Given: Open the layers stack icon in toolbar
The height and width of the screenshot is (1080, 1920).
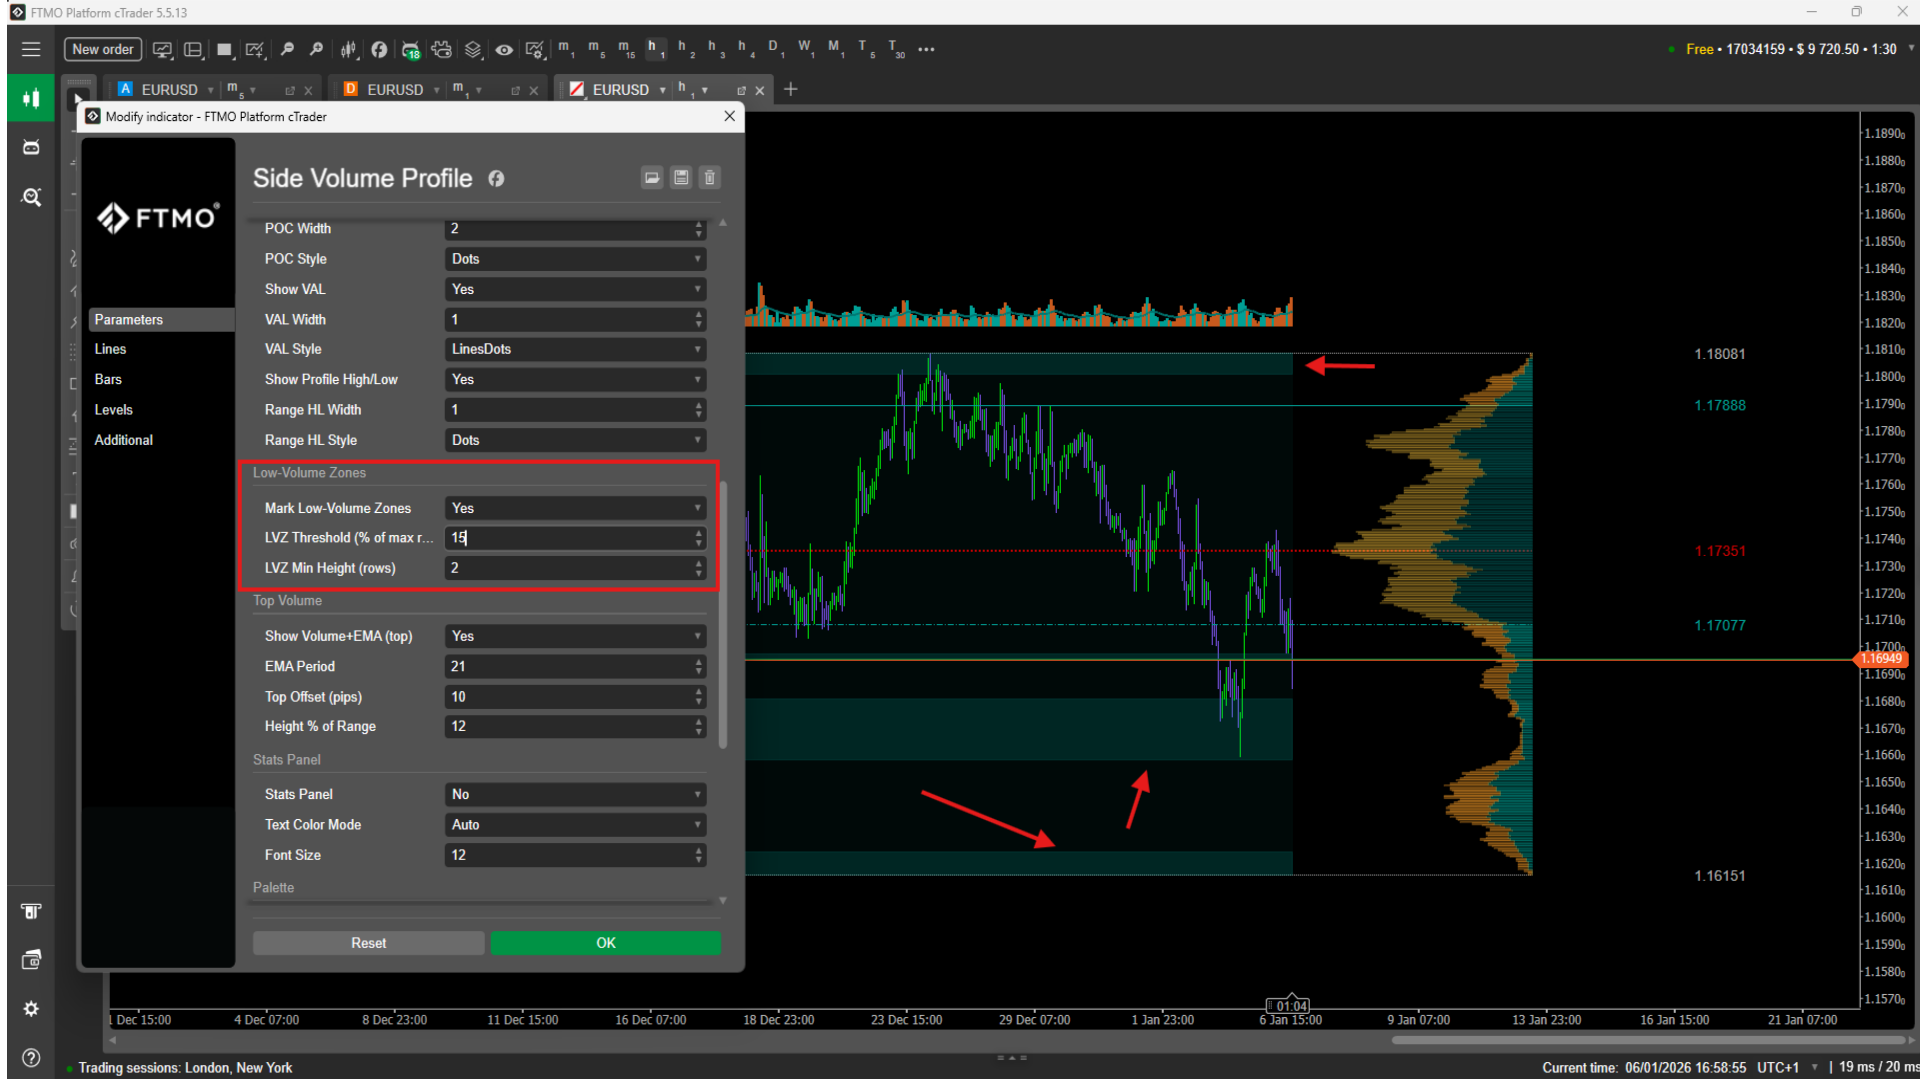Looking at the screenshot, I should pyautogui.click(x=473, y=49).
